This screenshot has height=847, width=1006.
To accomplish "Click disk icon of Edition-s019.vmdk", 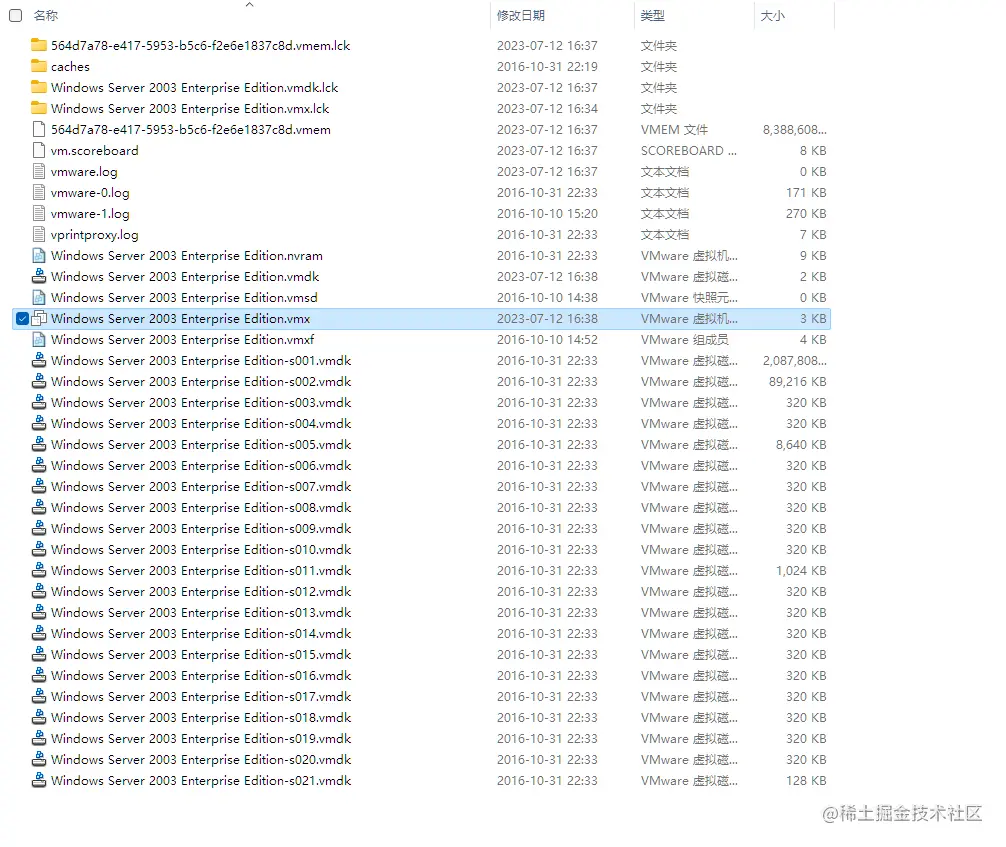I will point(39,738).
